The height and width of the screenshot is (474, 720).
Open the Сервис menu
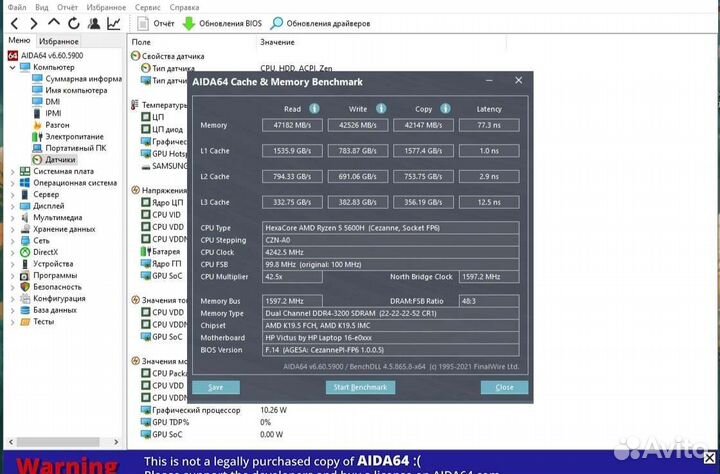147,7
